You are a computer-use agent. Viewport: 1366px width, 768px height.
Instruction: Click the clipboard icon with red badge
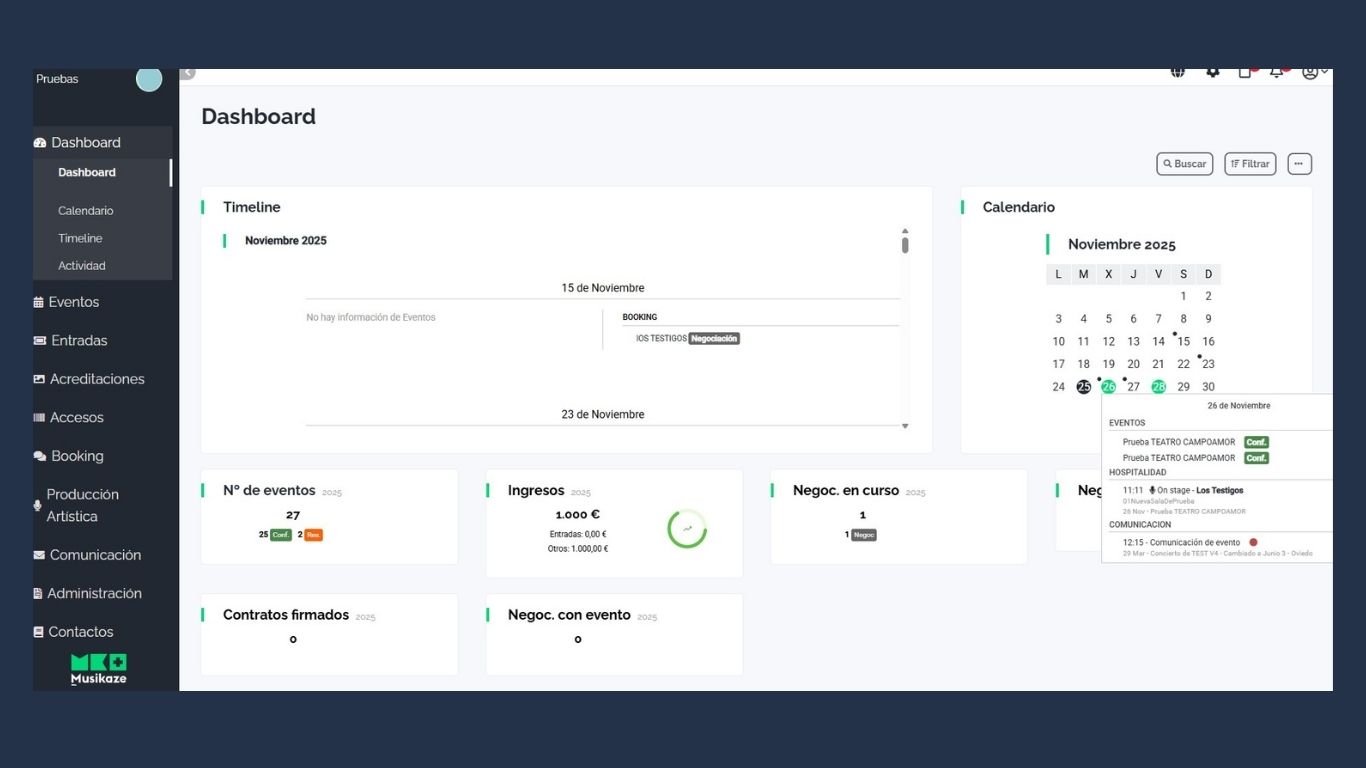click(x=1245, y=72)
